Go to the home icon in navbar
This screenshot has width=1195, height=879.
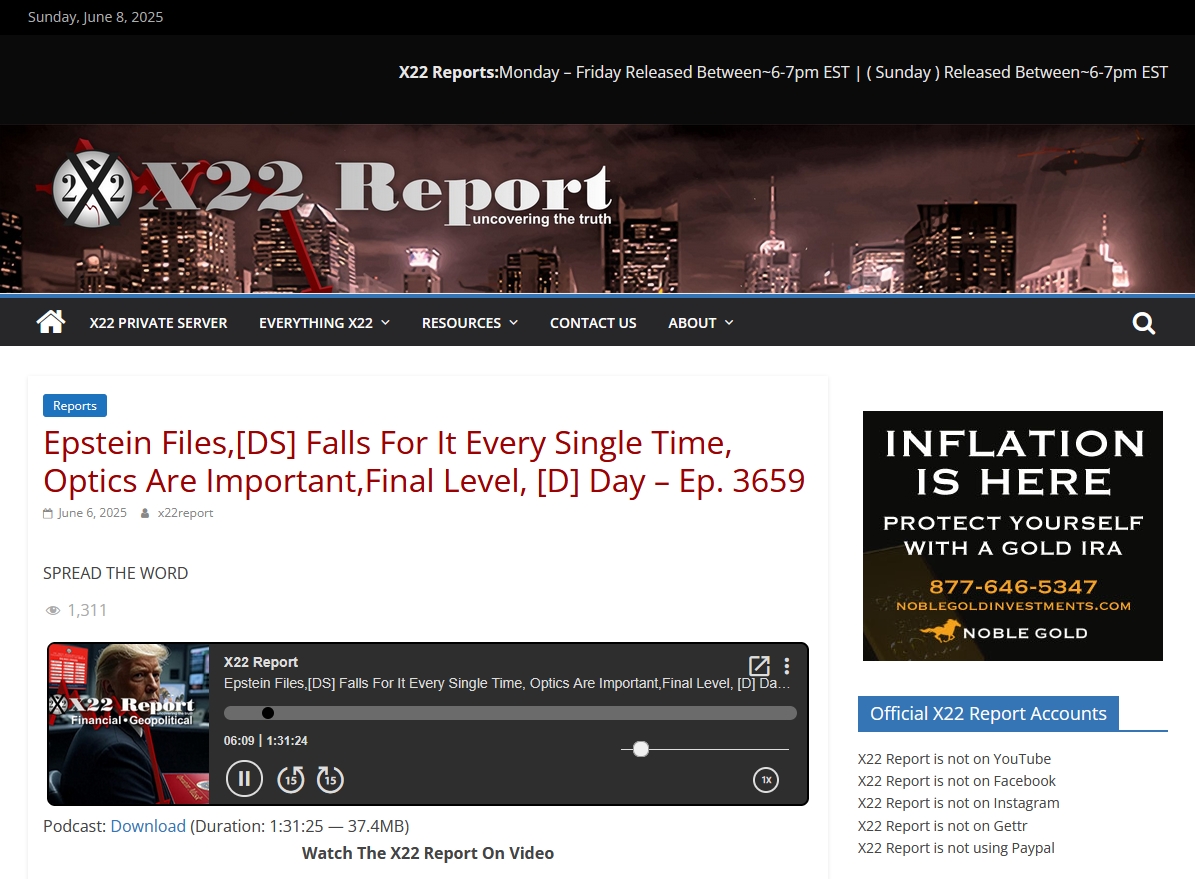point(51,322)
